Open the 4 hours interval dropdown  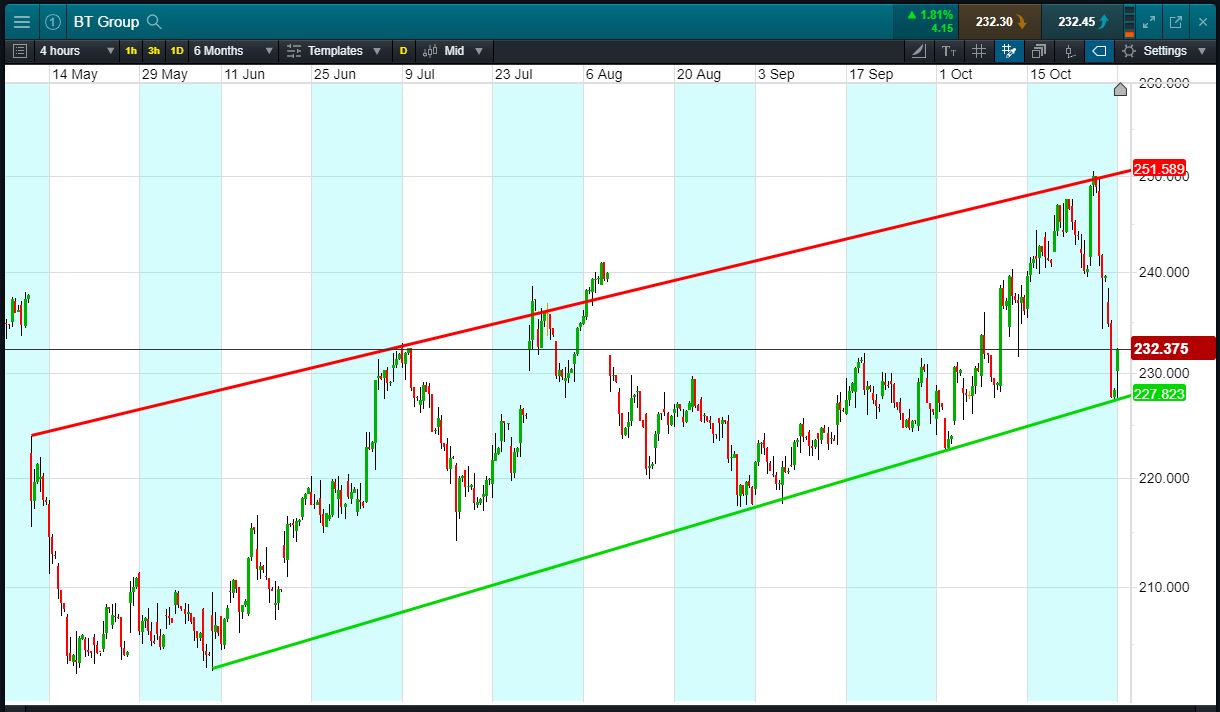[x=77, y=51]
